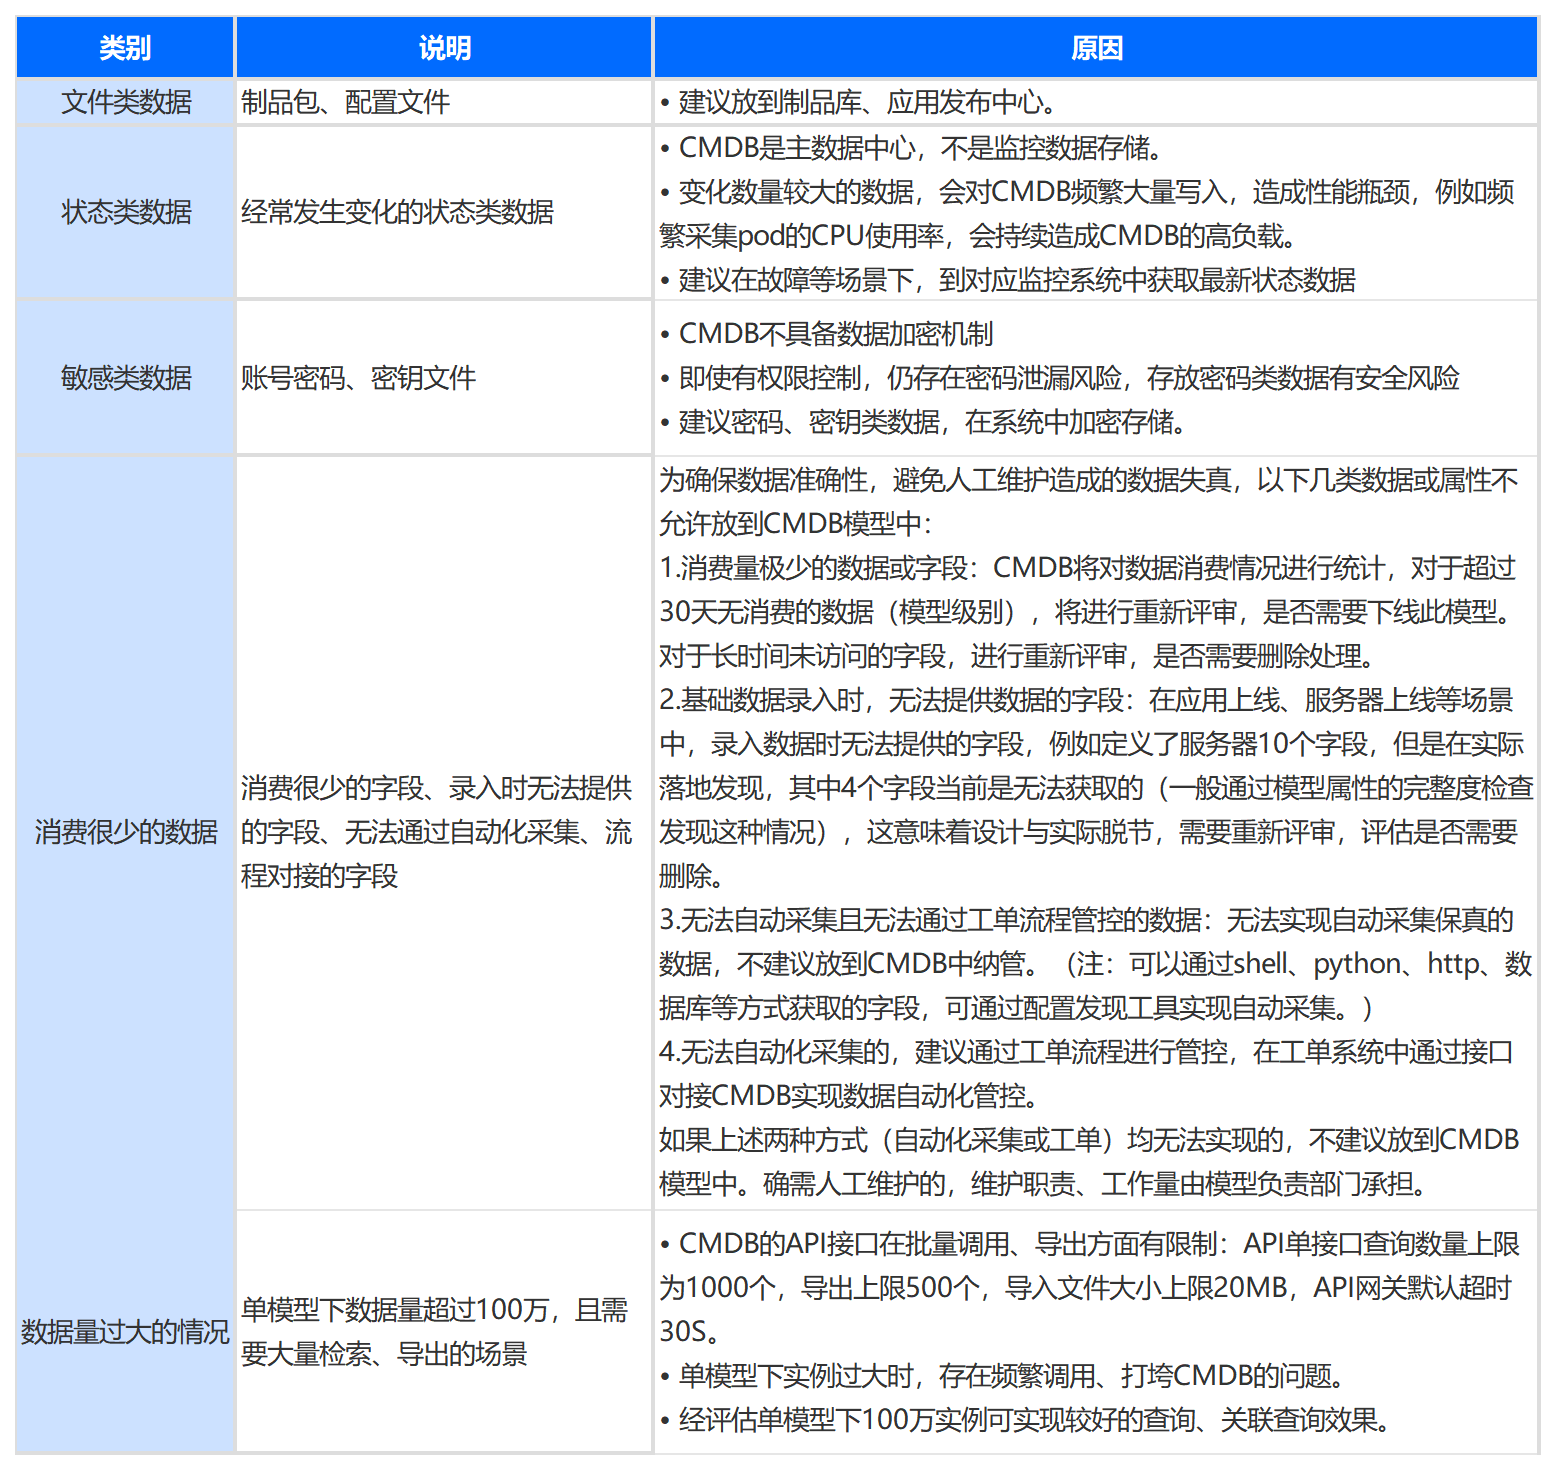Image resolution: width=1556 pixels, height=1470 pixels.
Task: Click the 类别 column header
Action: (x=125, y=47)
